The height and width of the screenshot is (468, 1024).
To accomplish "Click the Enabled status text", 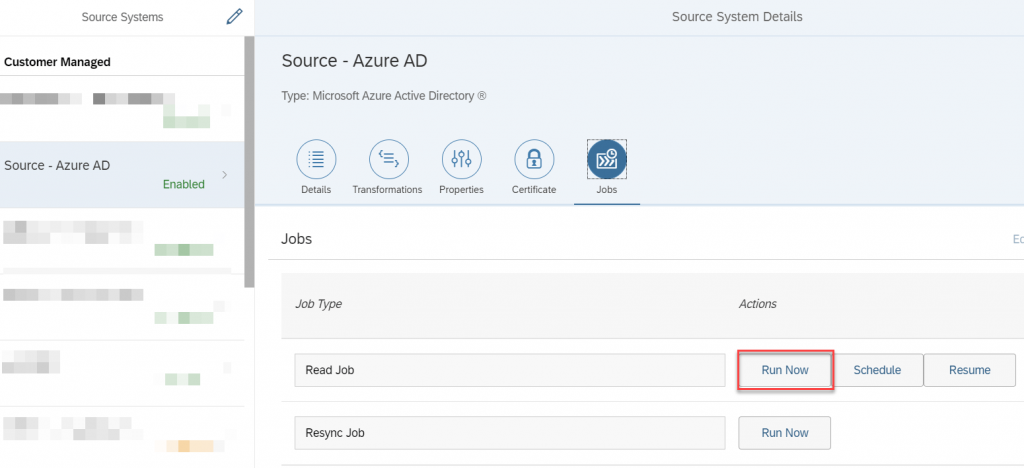I will pos(184,184).
